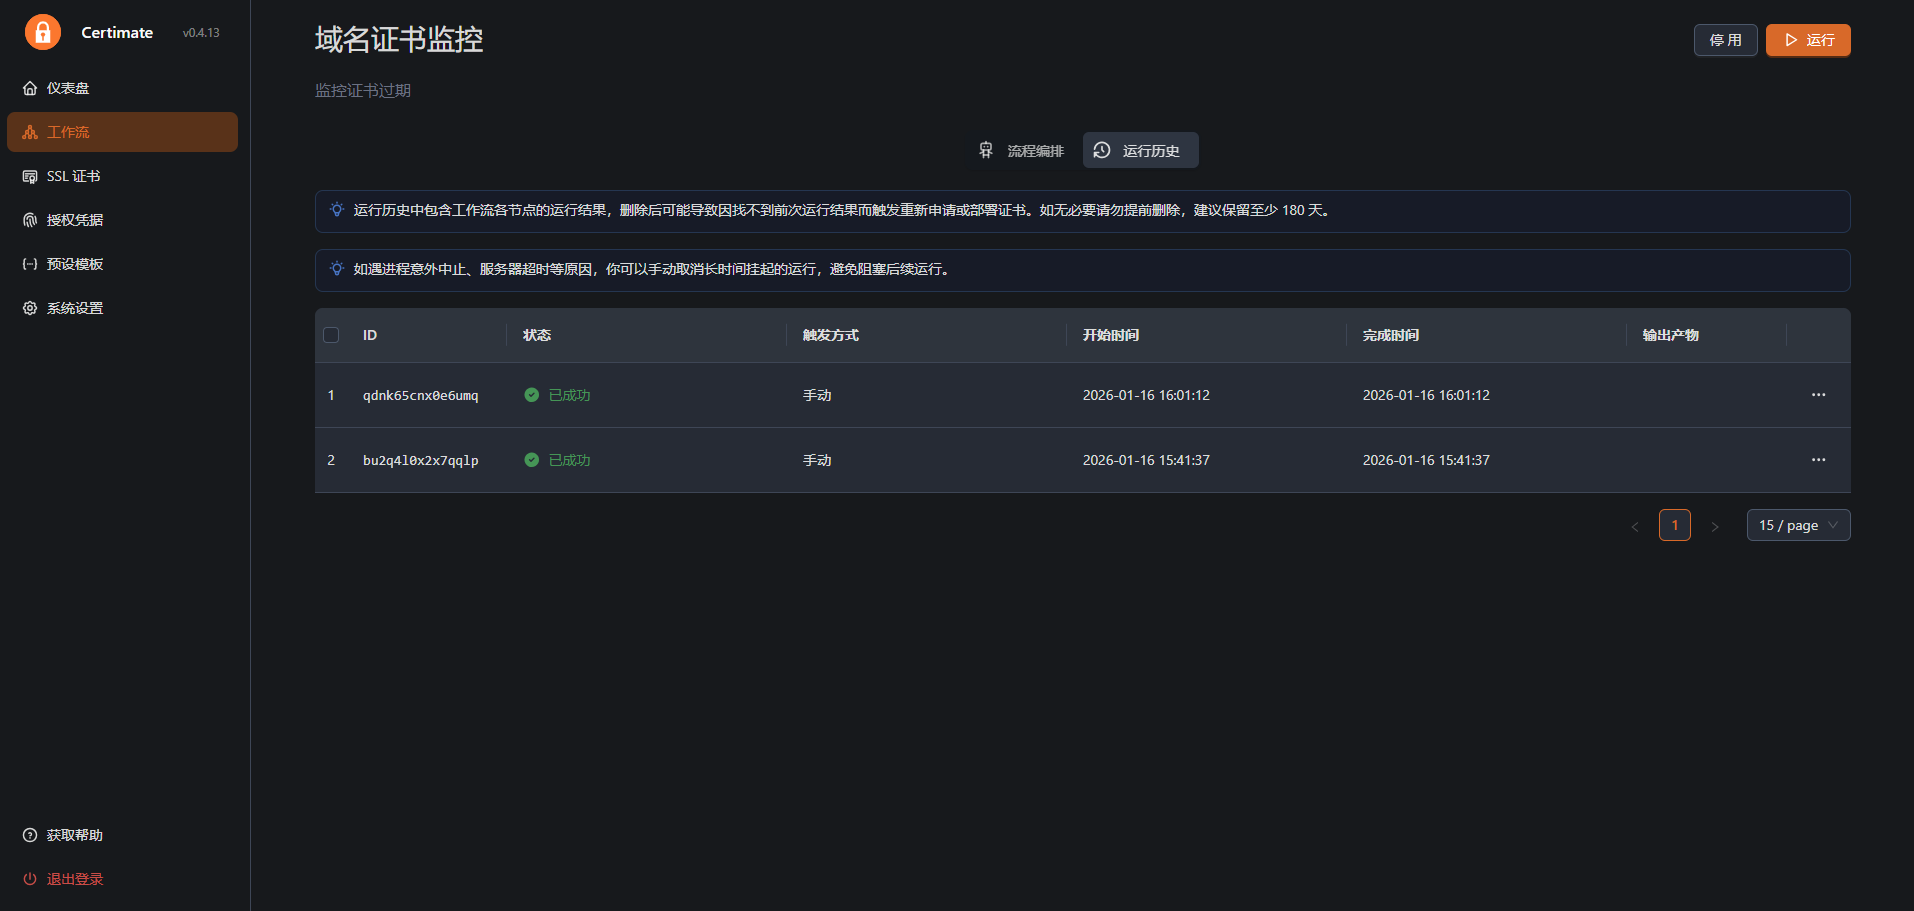The image size is (1914, 911).
Task: Click the 获取帮助 question mark icon
Action: 30,836
